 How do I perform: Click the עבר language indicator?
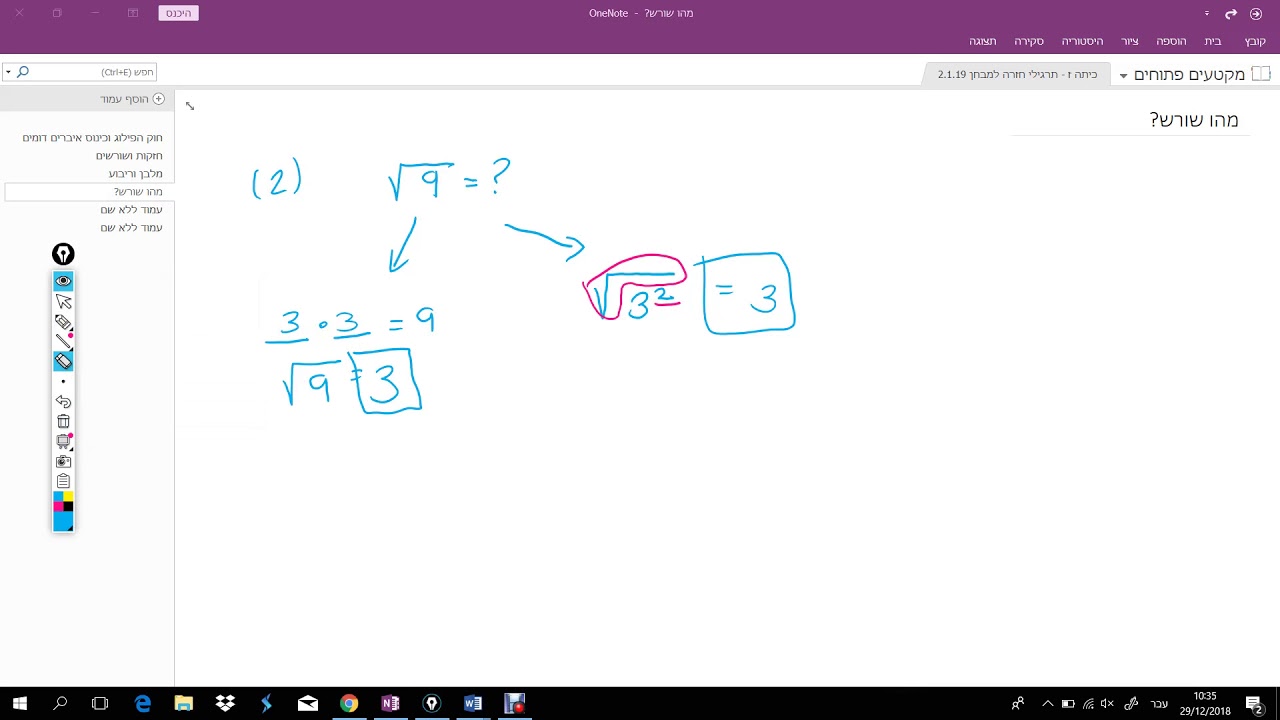pos(1159,703)
